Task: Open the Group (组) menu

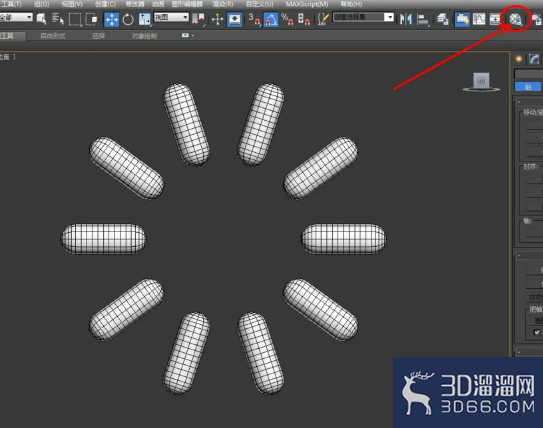Action: (x=42, y=4)
